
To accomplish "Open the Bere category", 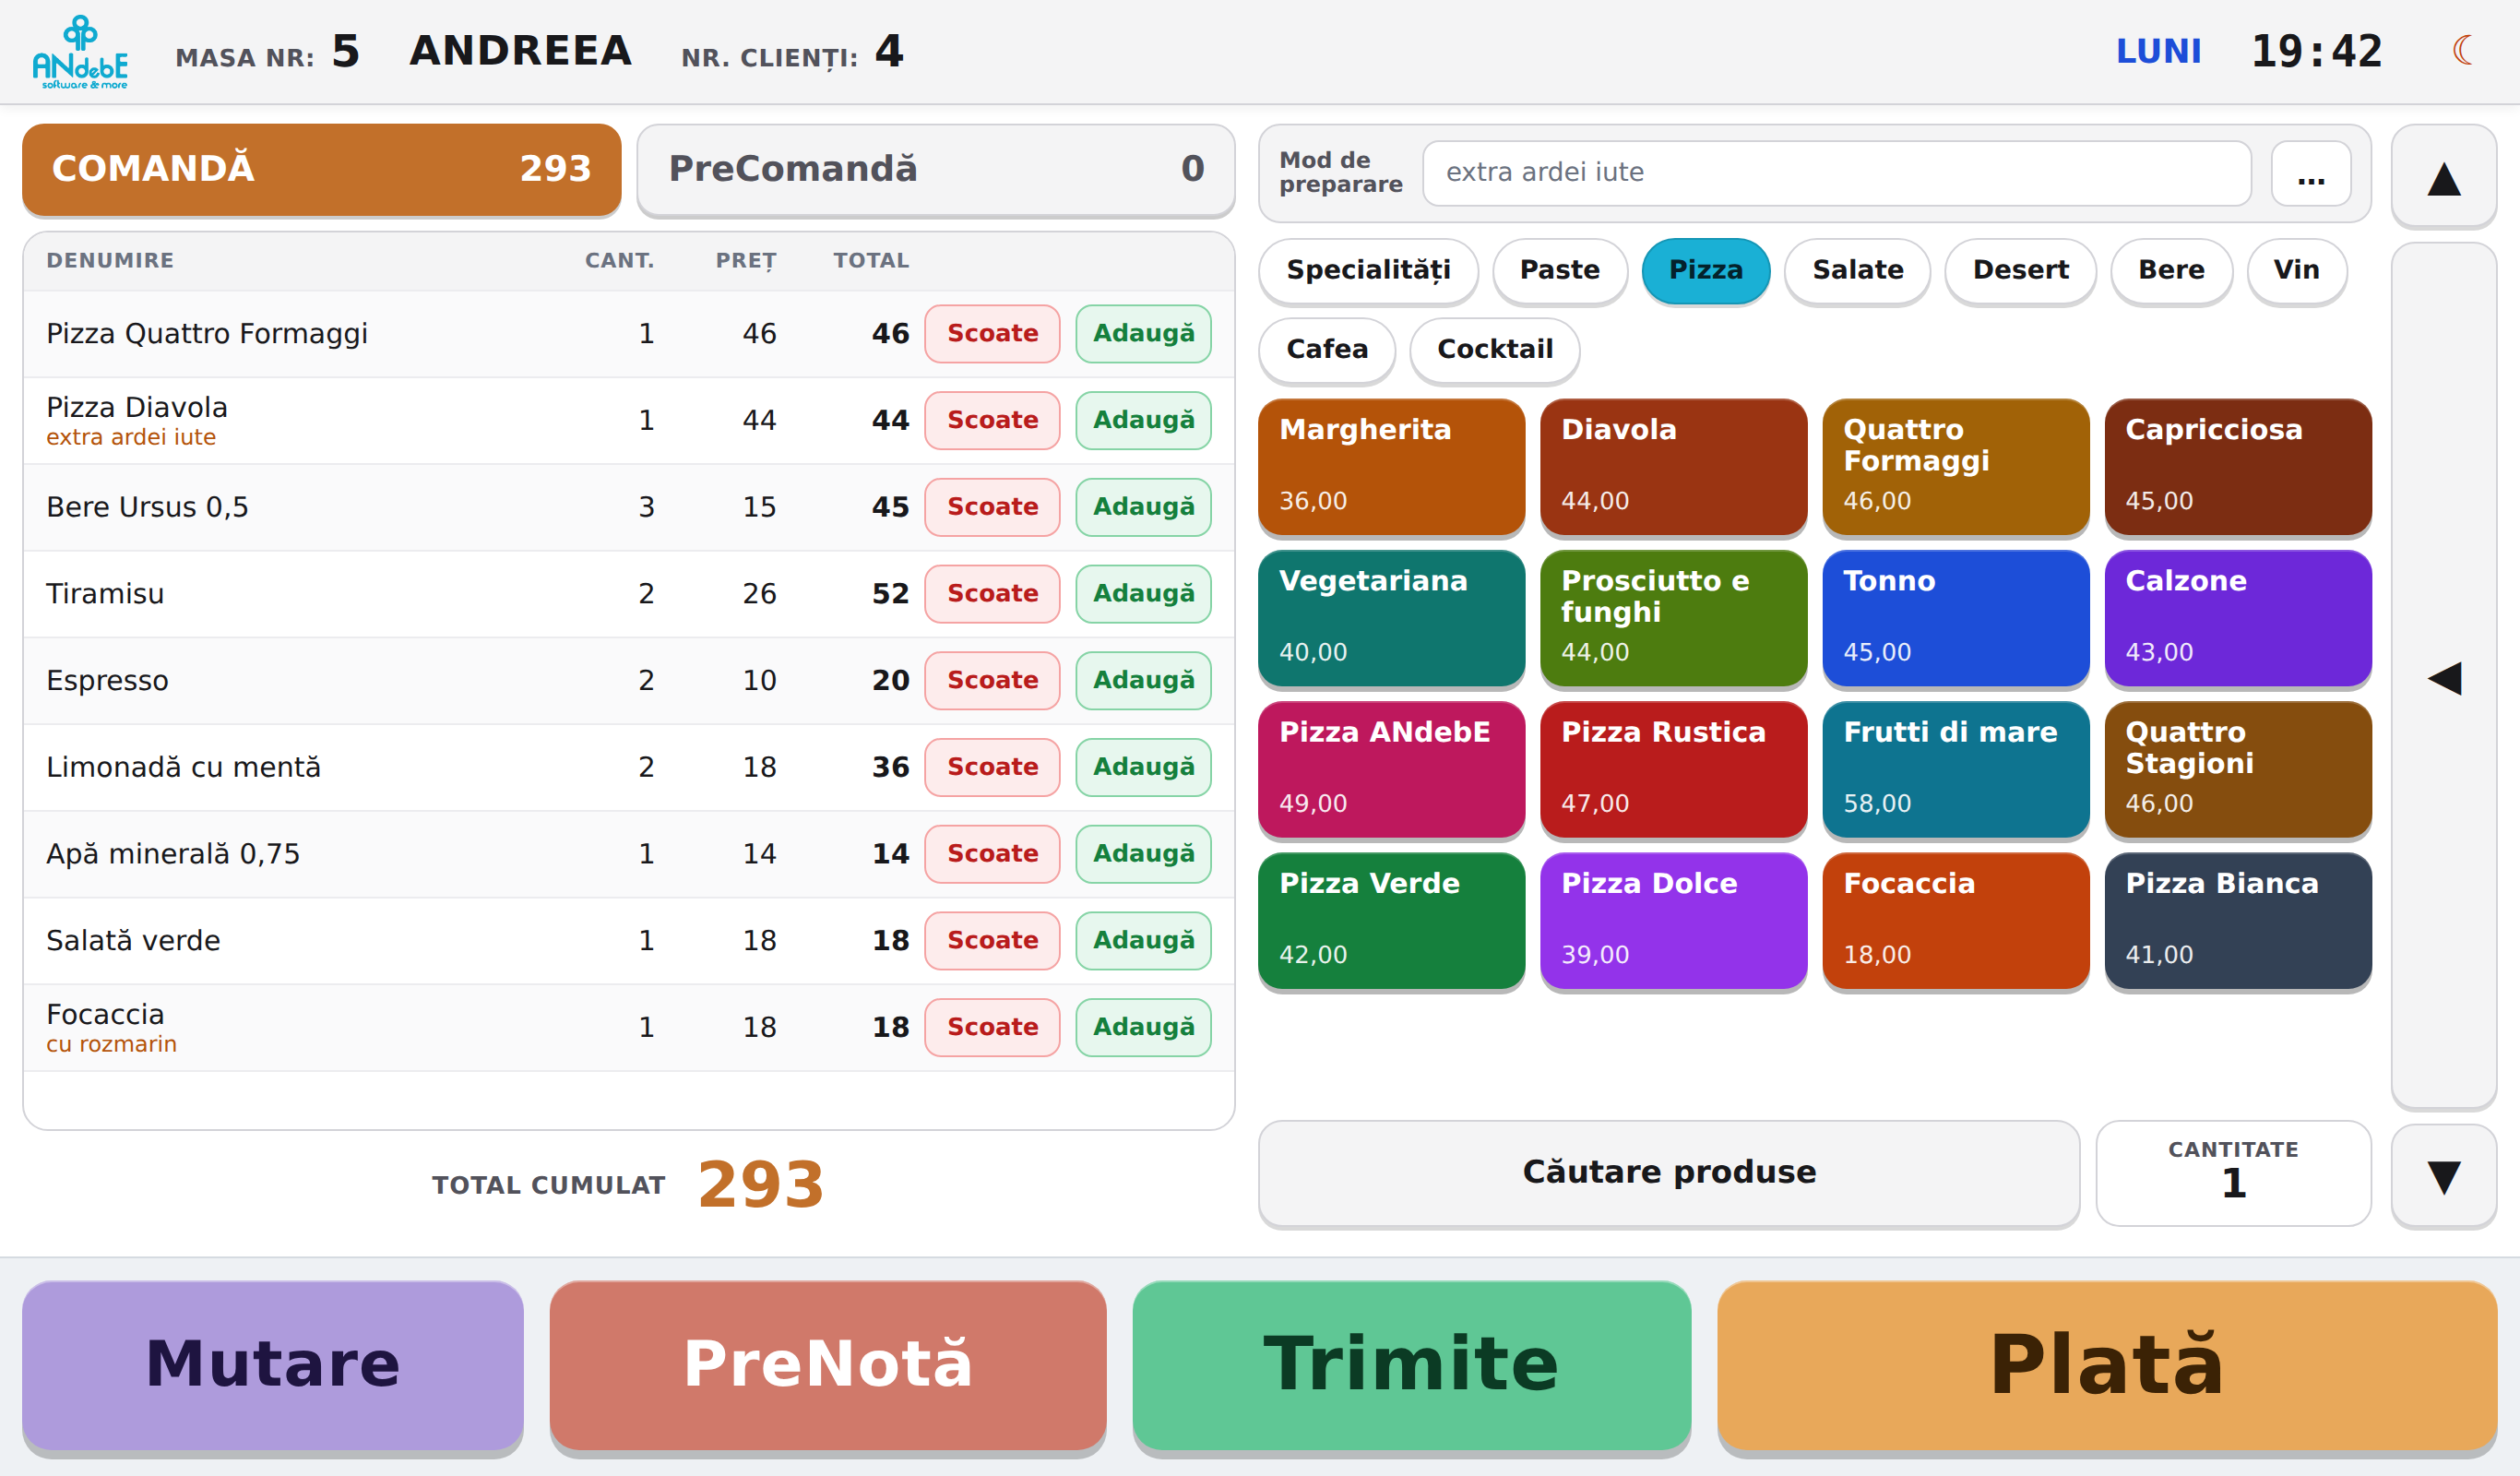I will tap(2171, 270).
